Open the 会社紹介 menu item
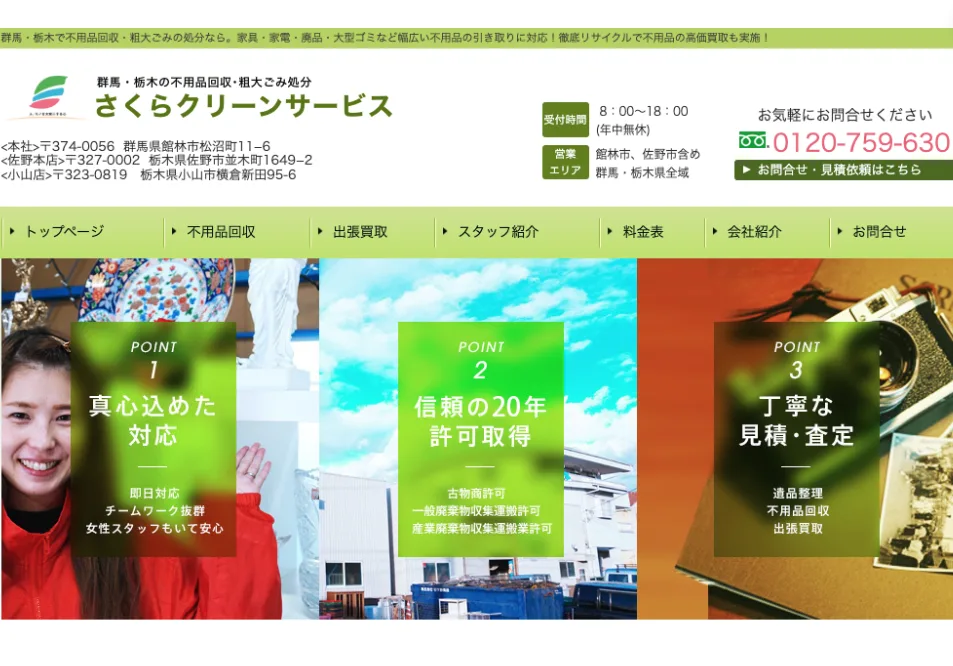Screen dimensions: 953x666 point(754,232)
